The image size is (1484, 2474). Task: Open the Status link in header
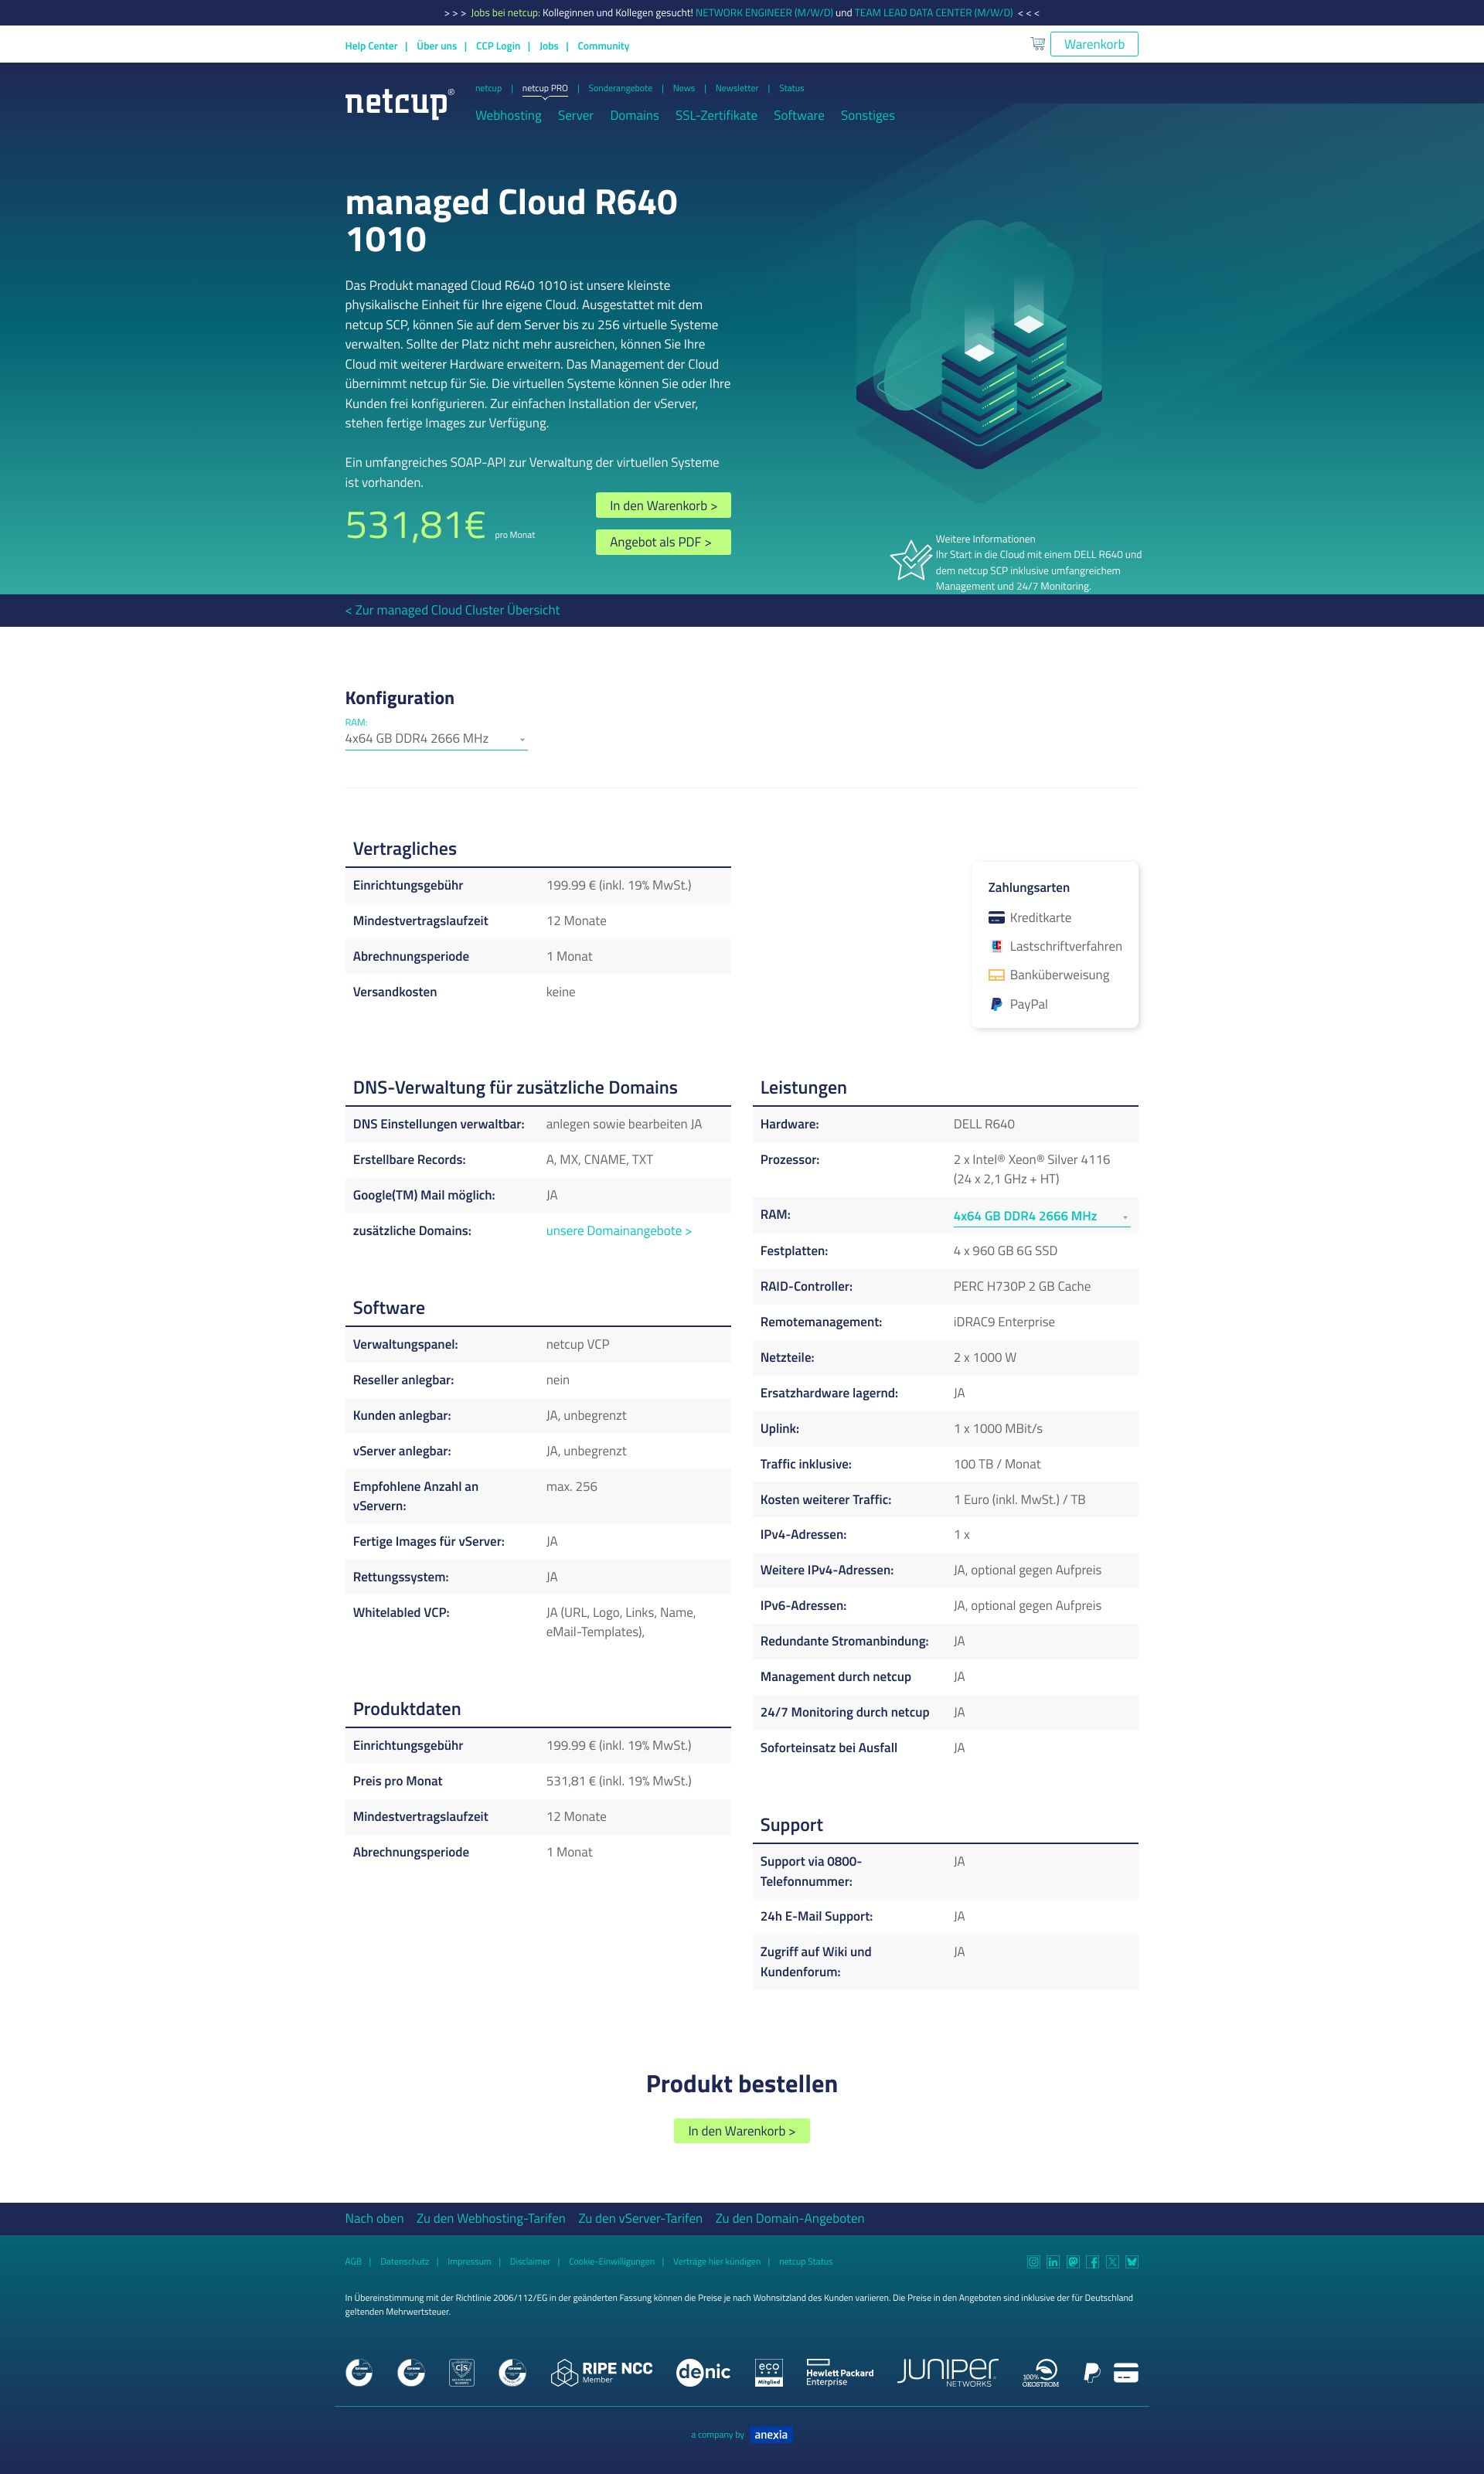coord(791,88)
